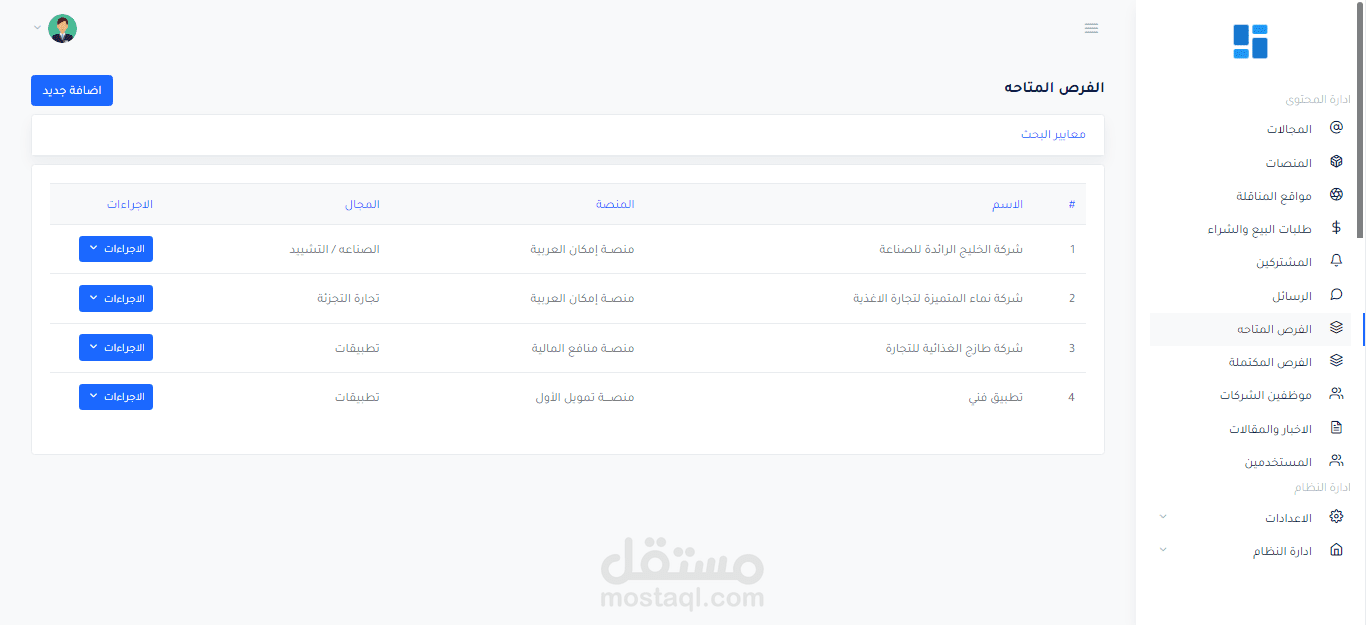Click the people icon beside موظفين الشركات
Screen dimensions: 1366x625
tap(1336, 394)
